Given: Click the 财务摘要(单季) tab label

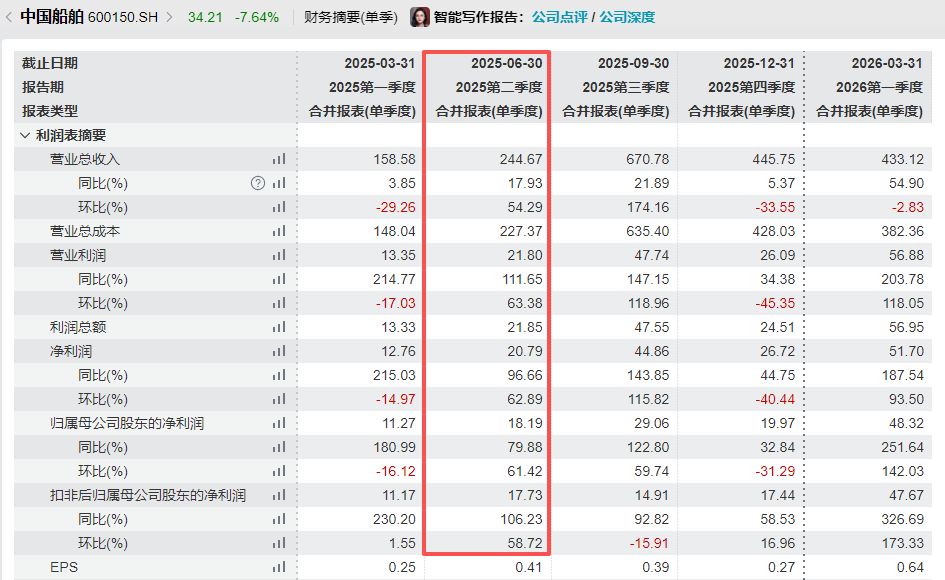Looking at the screenshot, I should click(x=351, y=17).
